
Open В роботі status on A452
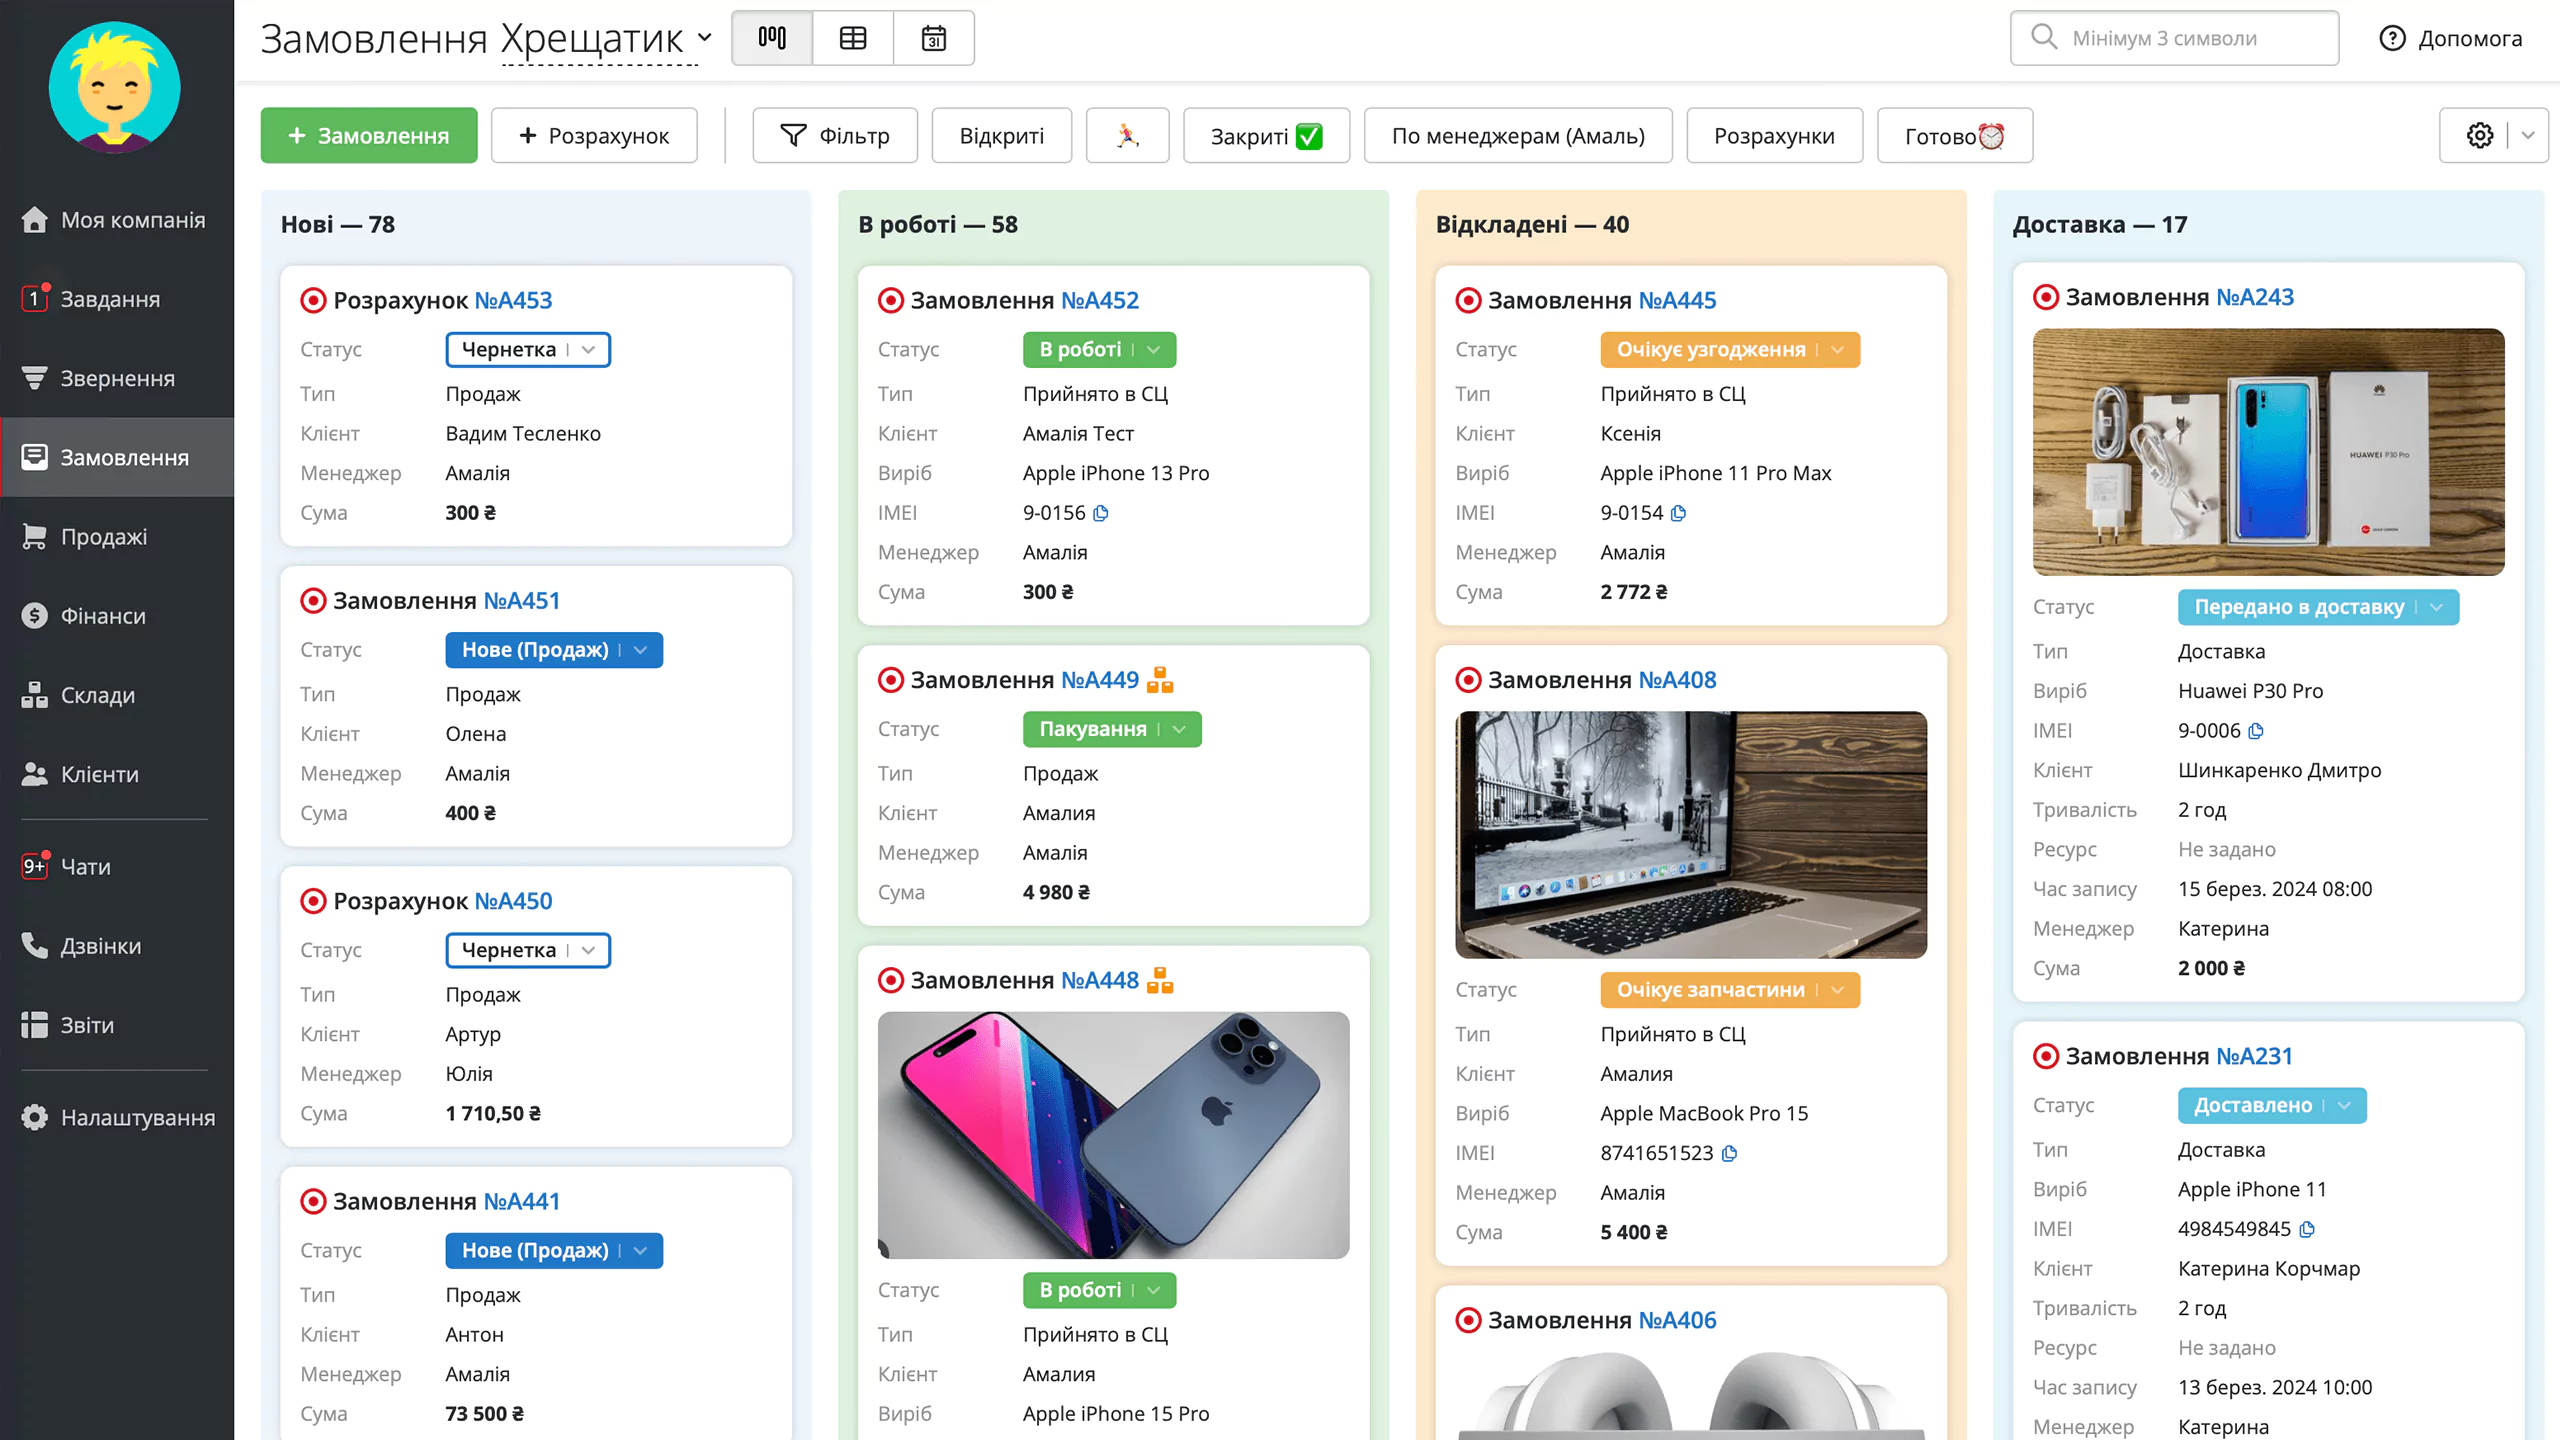pyautogui.click(x=1099, y=350)
